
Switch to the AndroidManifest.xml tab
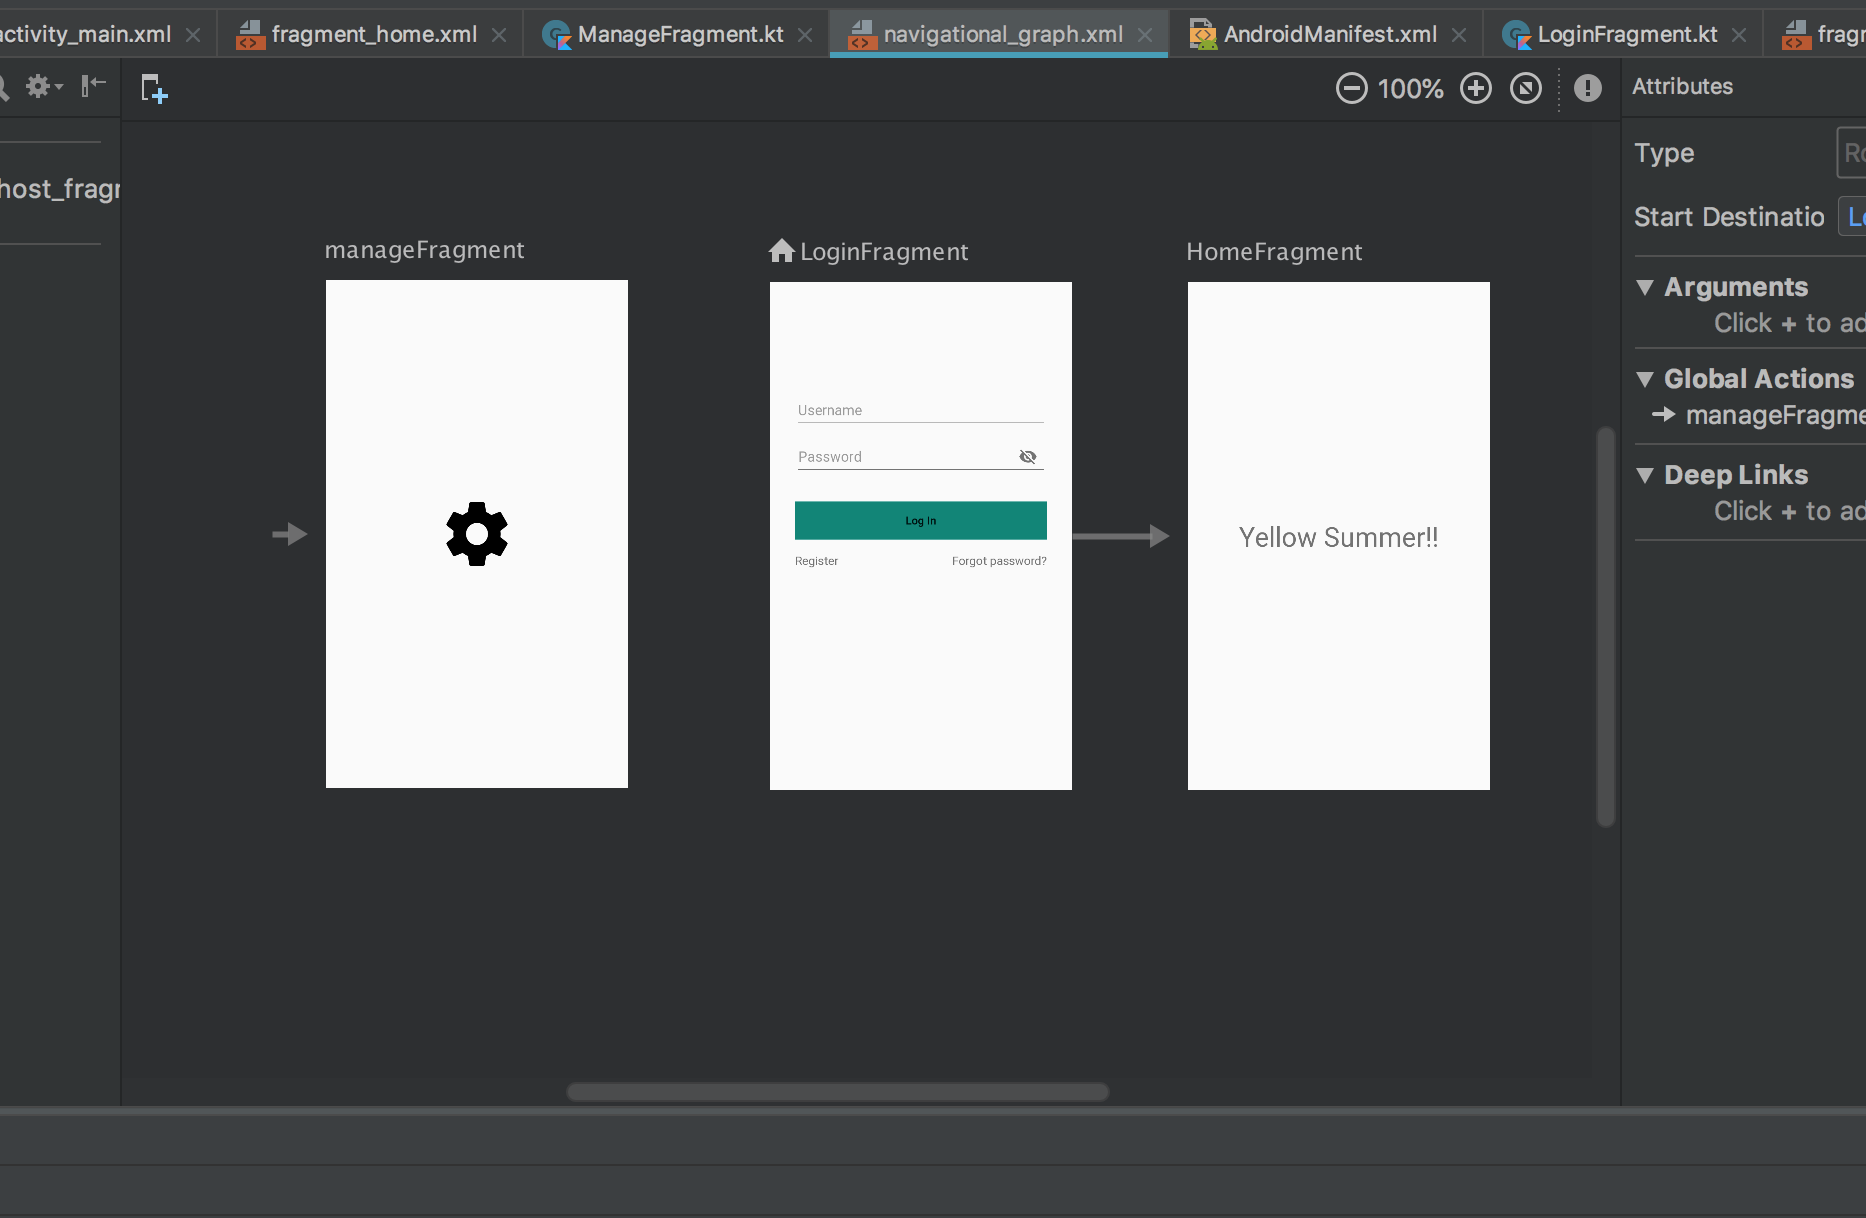click(1330, 33)
